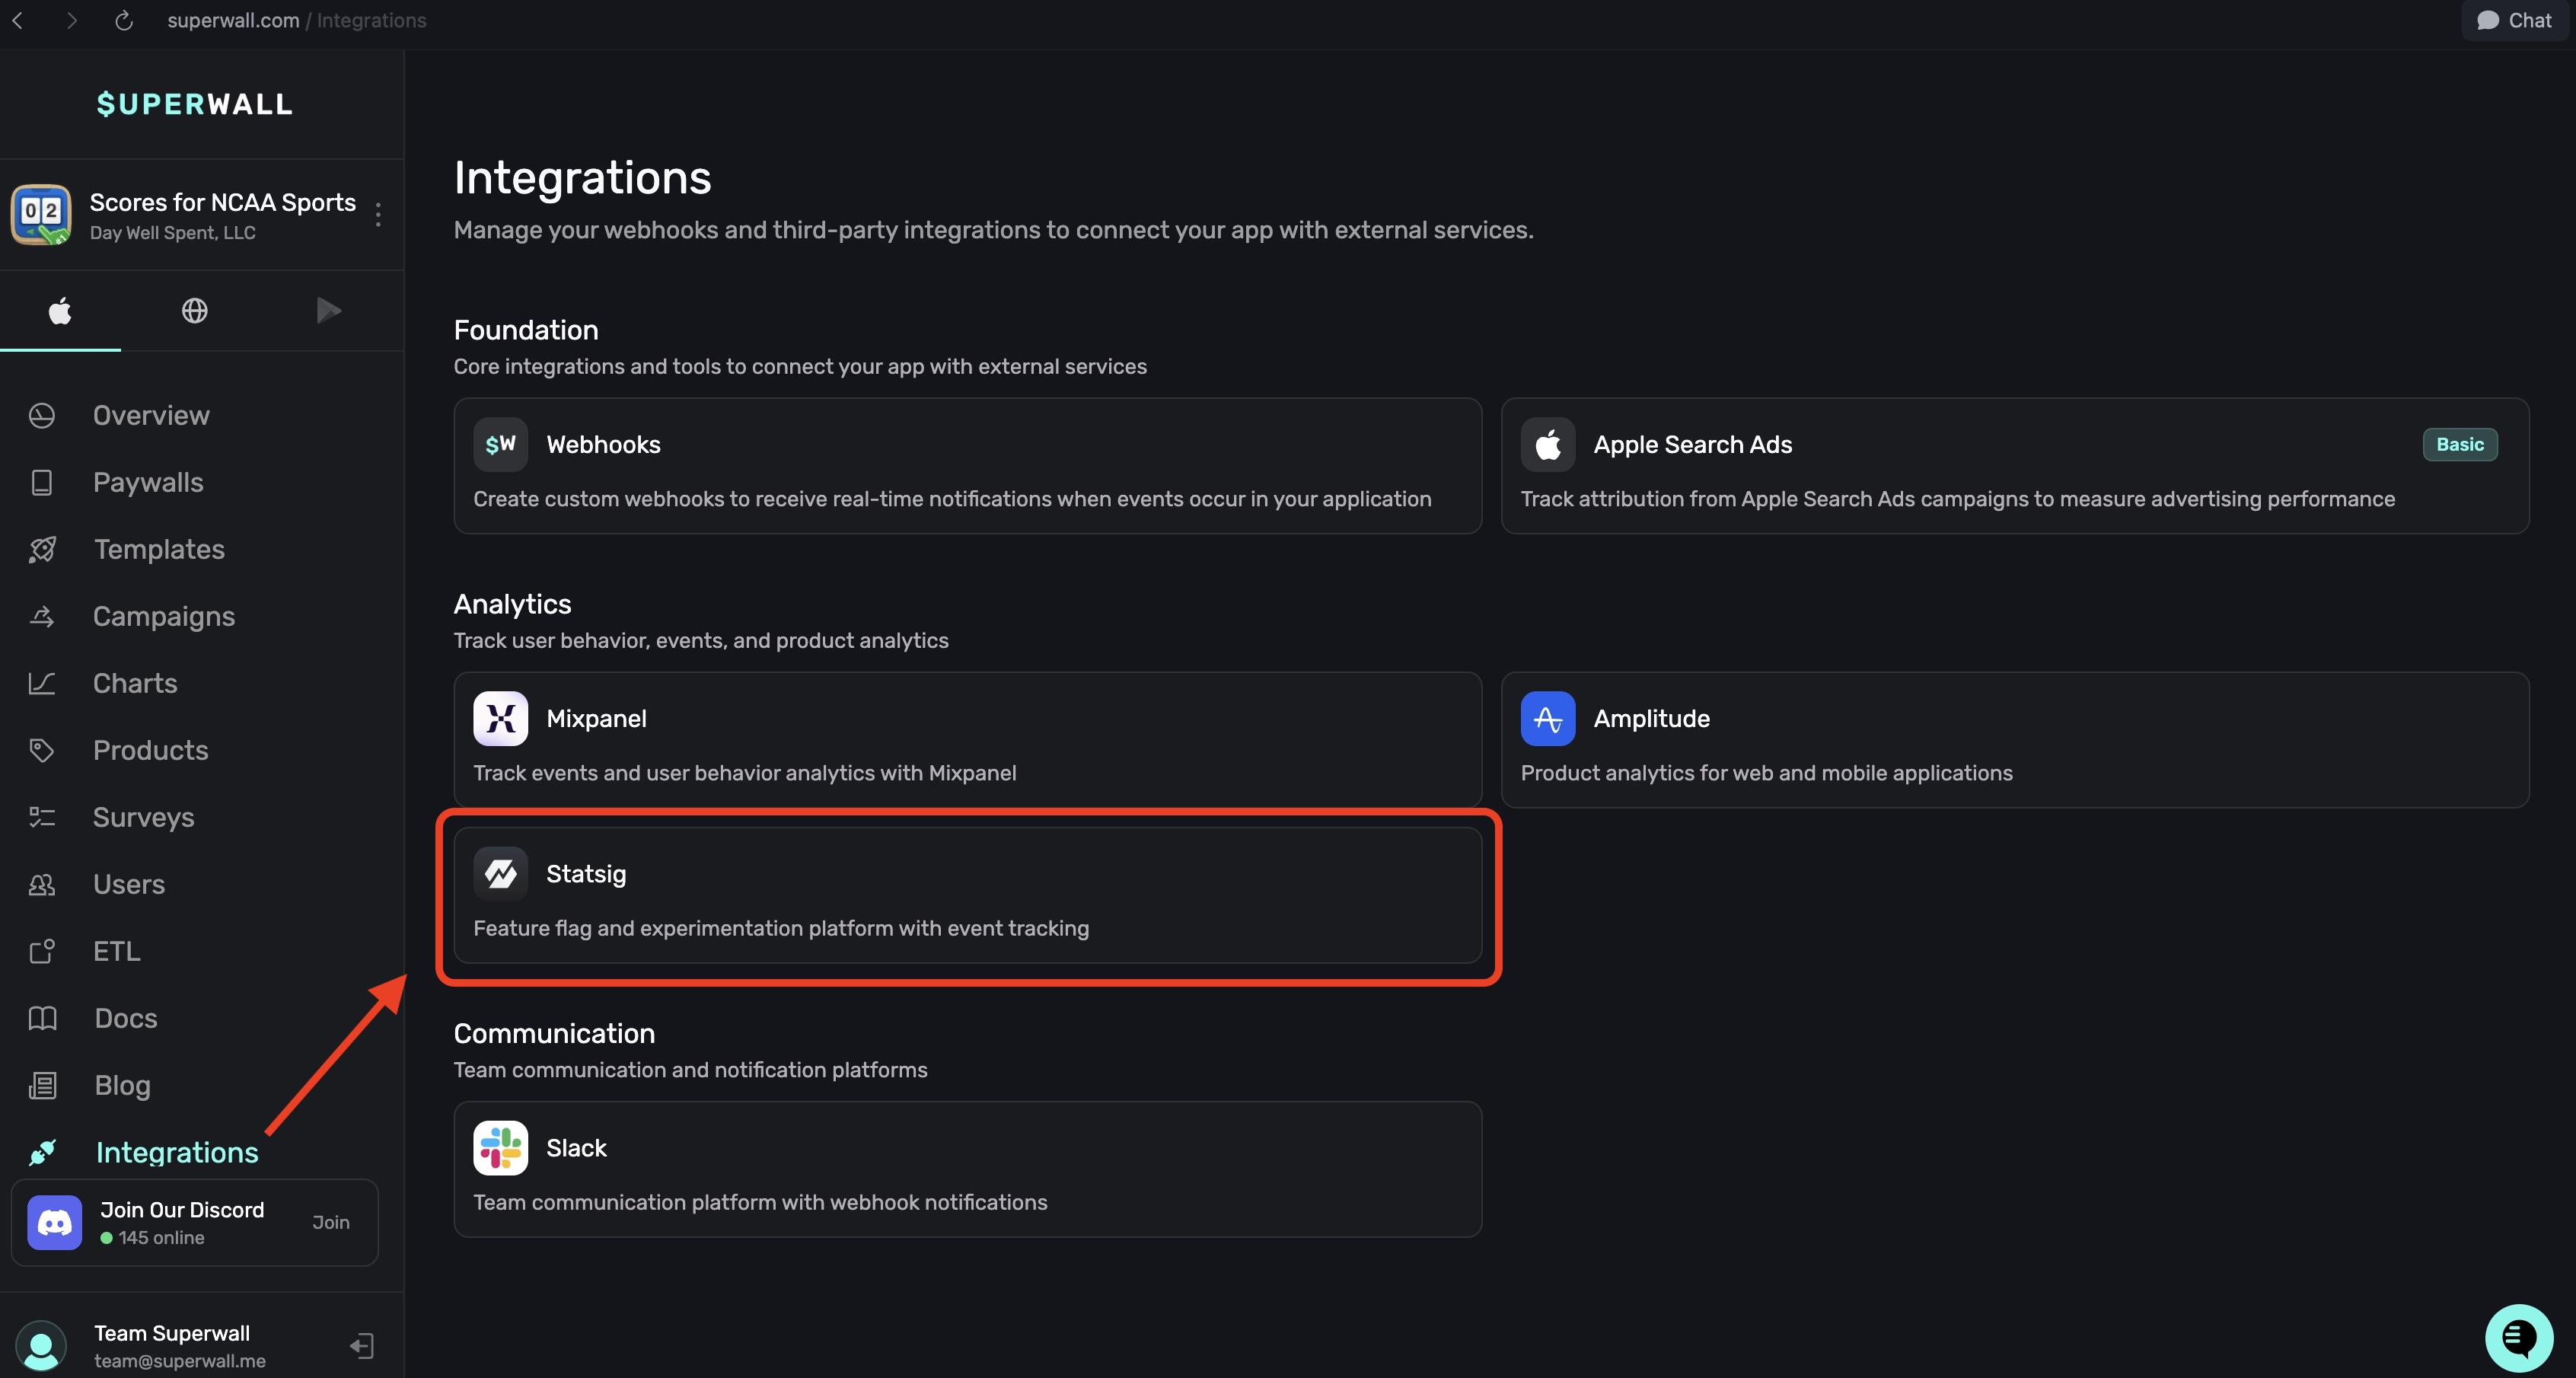
Task: Click the Templates rocket icon
Action: pyautogui.click(x=42, y=549)
